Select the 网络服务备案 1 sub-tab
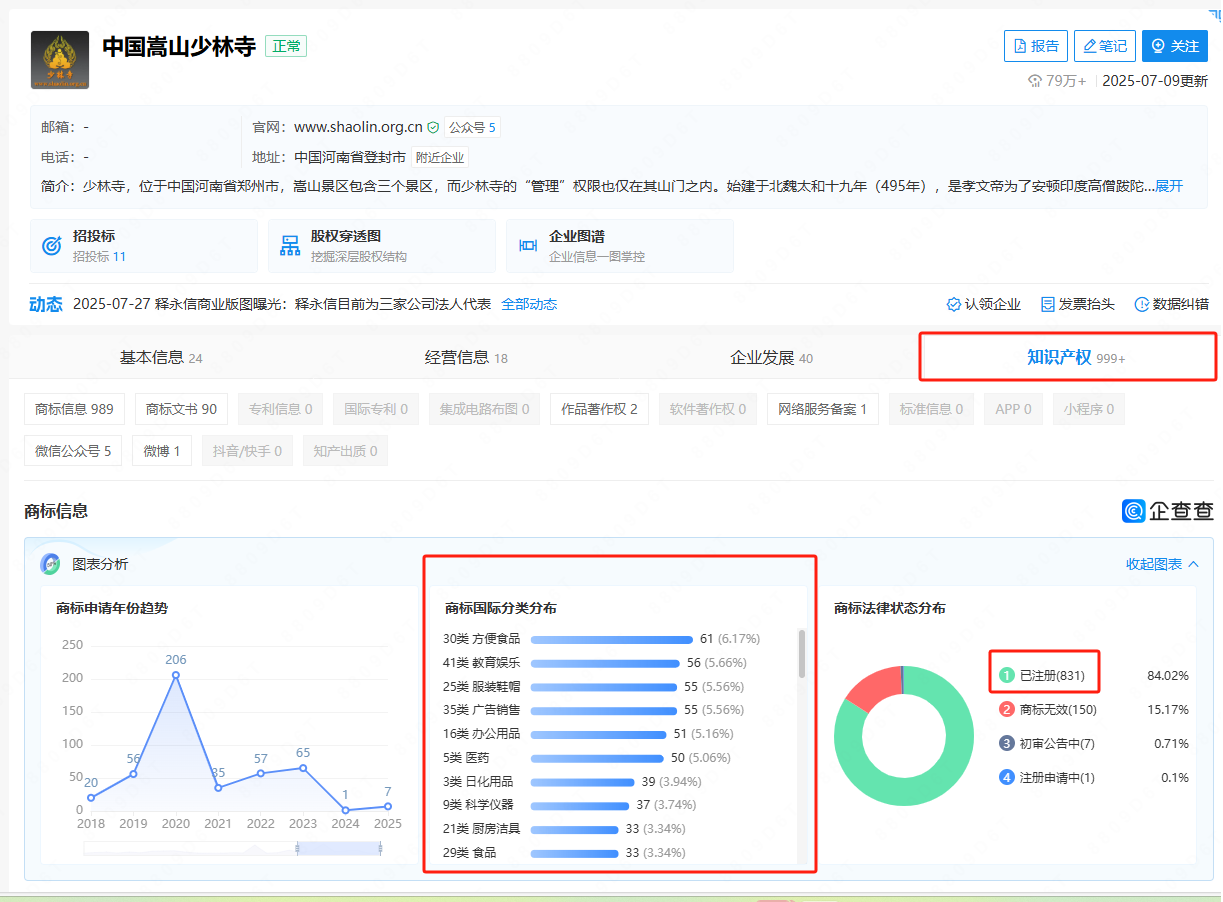This screenshot has width=1223, height=902. pos(823,409)
